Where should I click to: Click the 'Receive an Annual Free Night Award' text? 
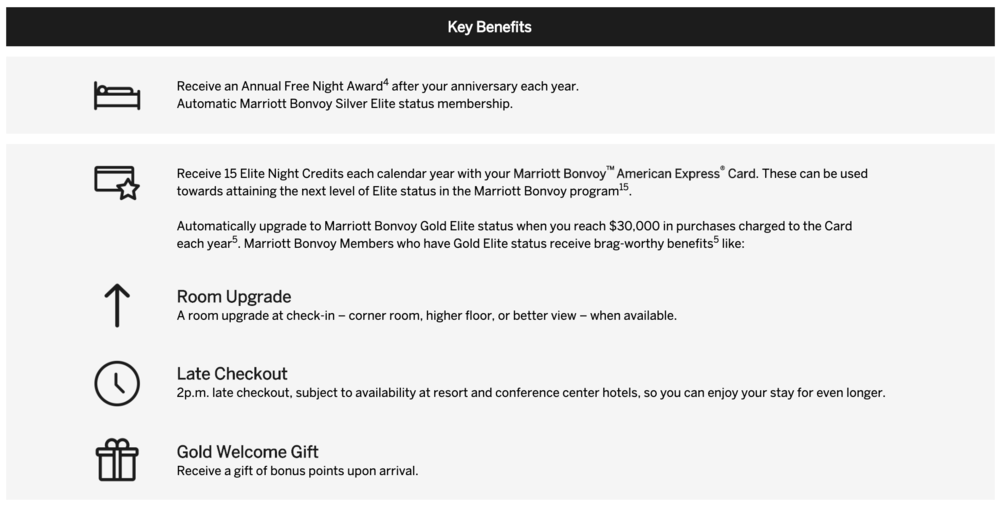278,87
